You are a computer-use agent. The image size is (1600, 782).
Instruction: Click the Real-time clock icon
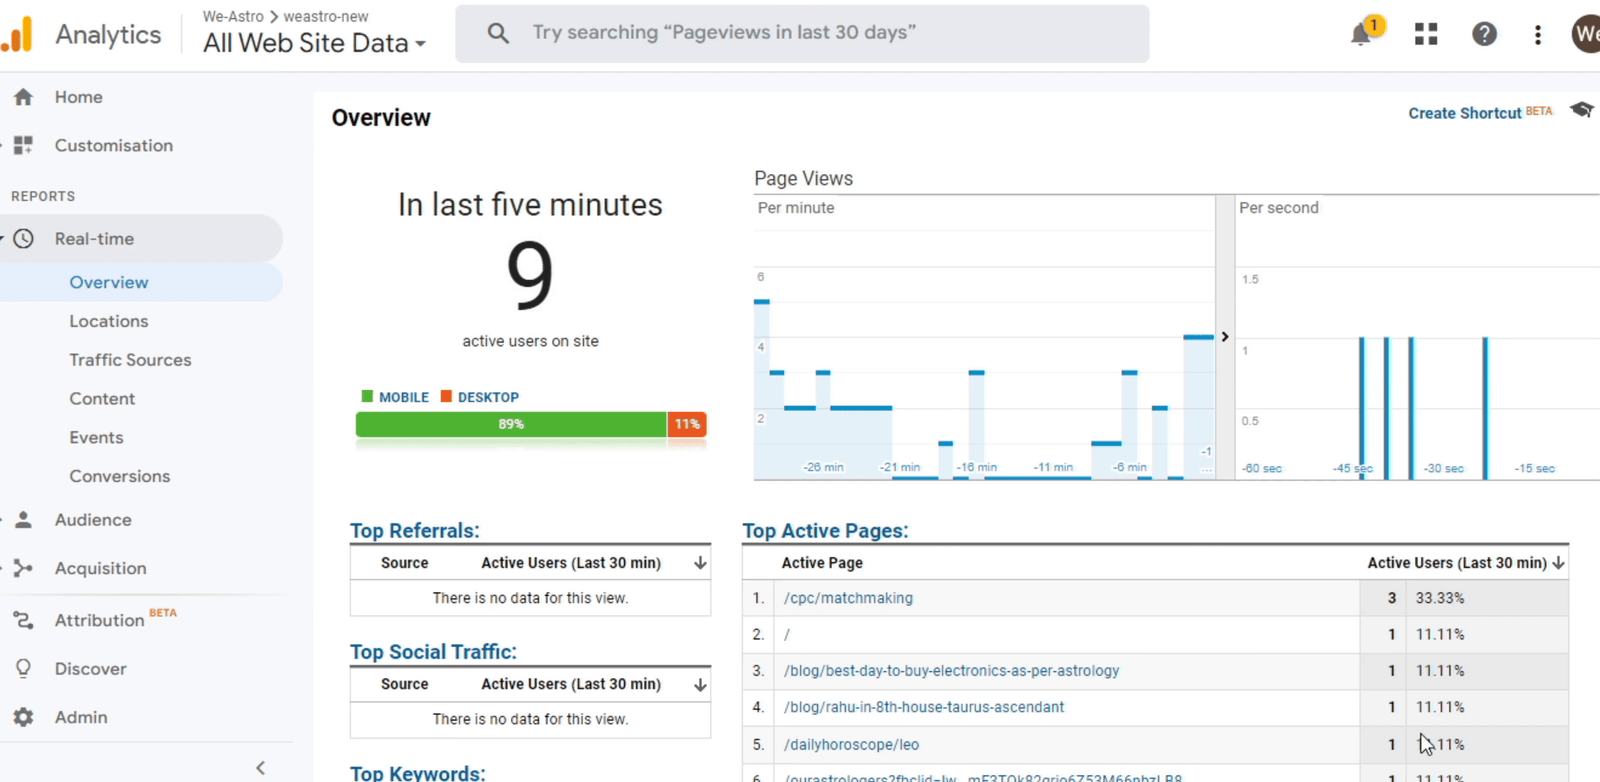point(23,239)
